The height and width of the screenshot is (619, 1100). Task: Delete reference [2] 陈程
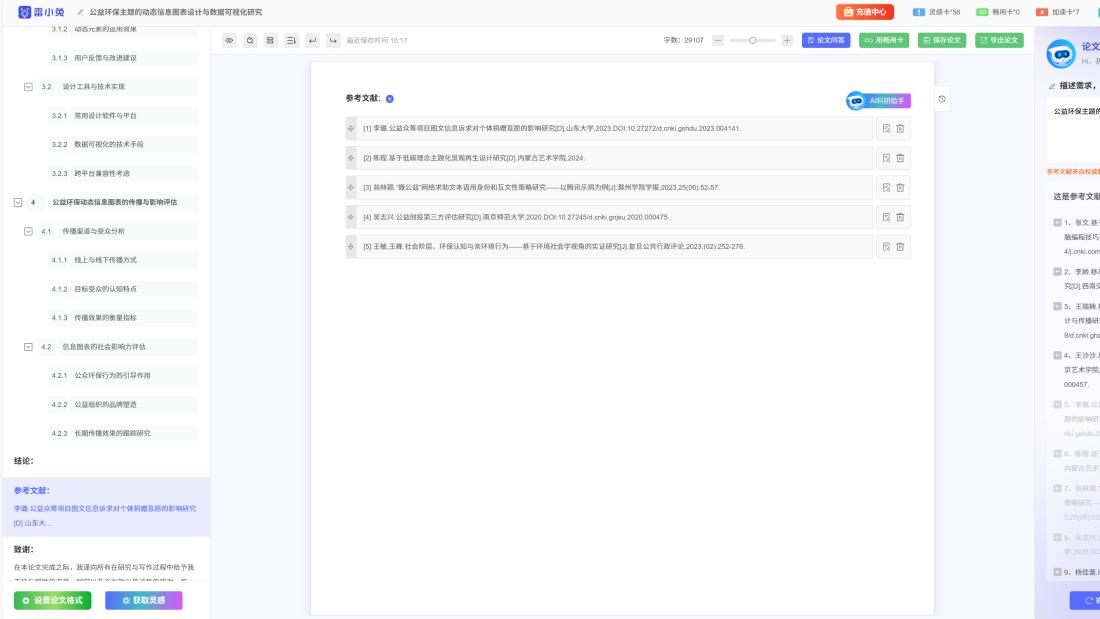tap(900, 158)
